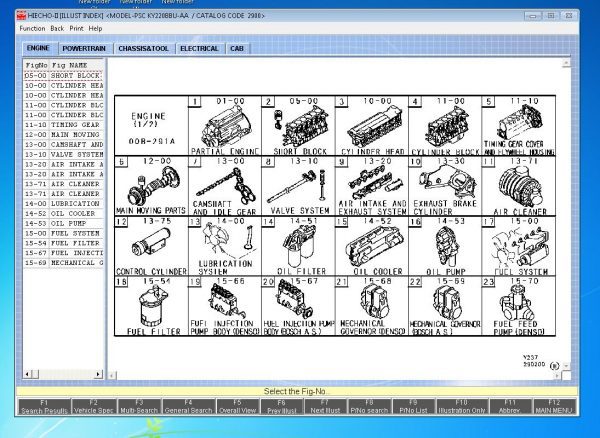Select Oil Cooler 14-52 illustration thumbnail
The height and width of the screenshot is (438, 600).
click(x=372, y=246)
